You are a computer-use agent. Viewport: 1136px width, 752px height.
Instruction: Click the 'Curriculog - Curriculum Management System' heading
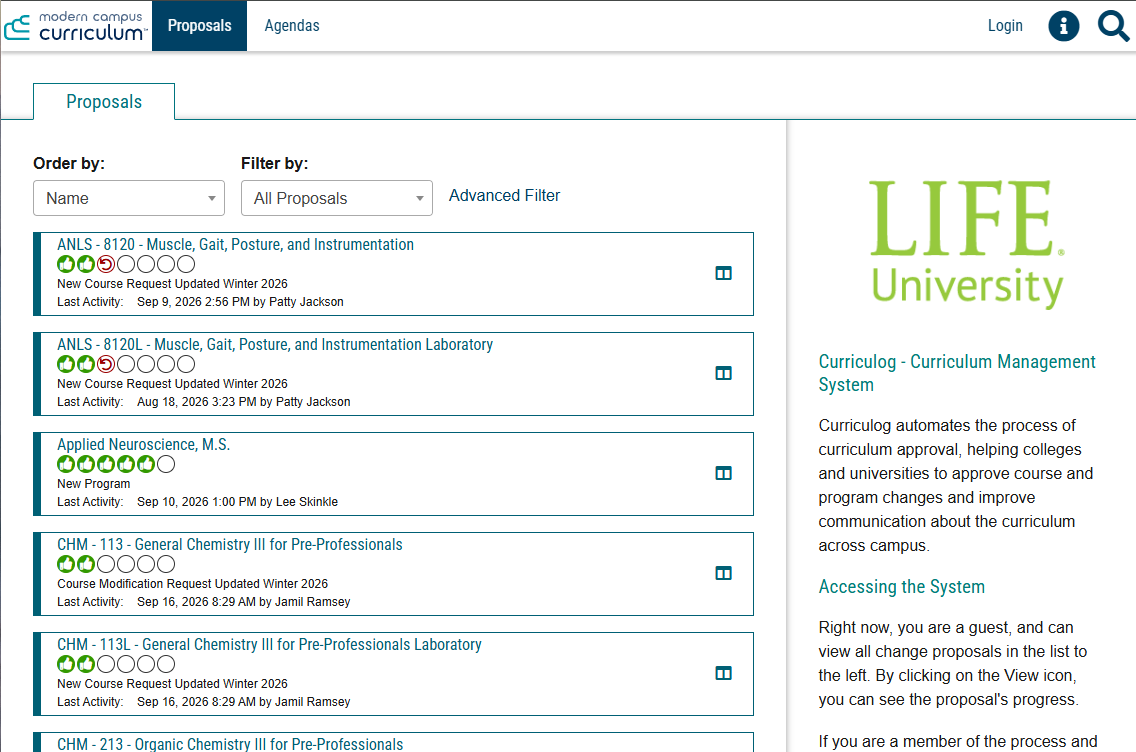point(957,373)
